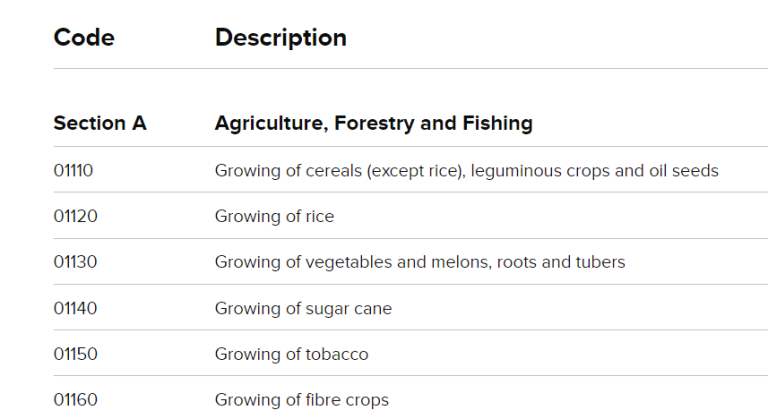This screenshot has height=419, width=768.
Task: Select code 01120 in the table
Action: 75,217
